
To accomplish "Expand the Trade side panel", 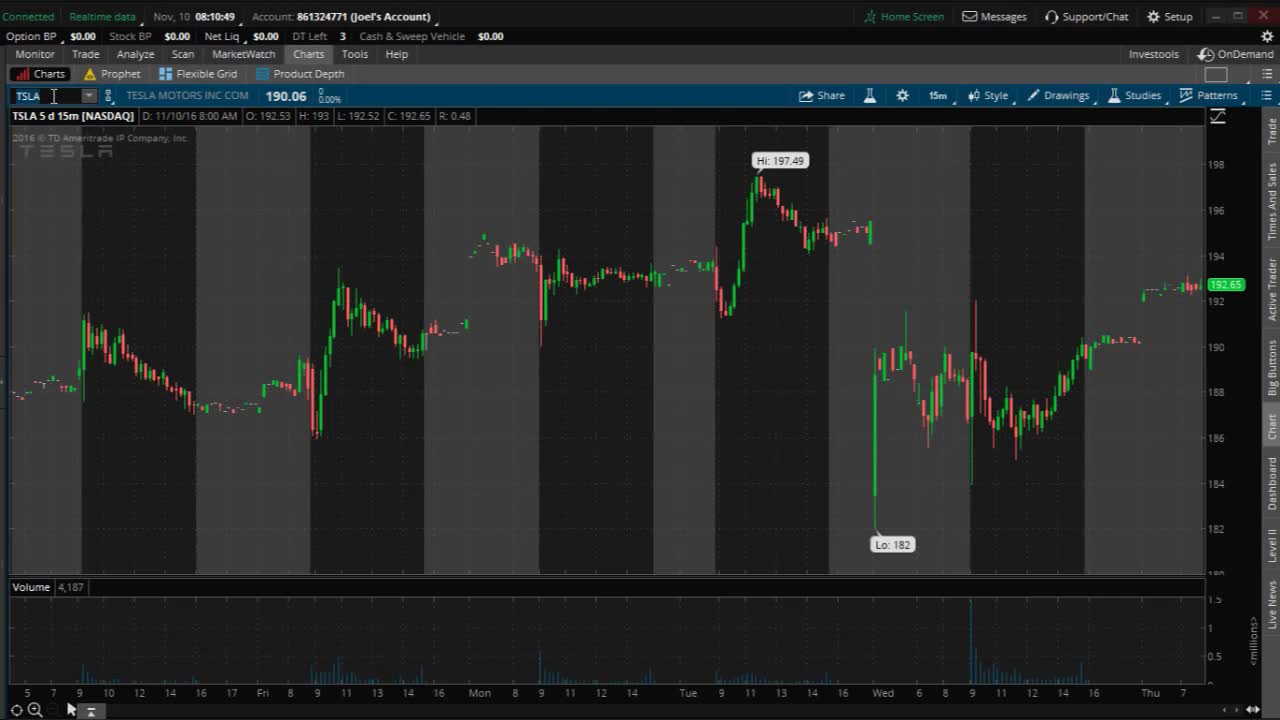I will pos(1272,131).
